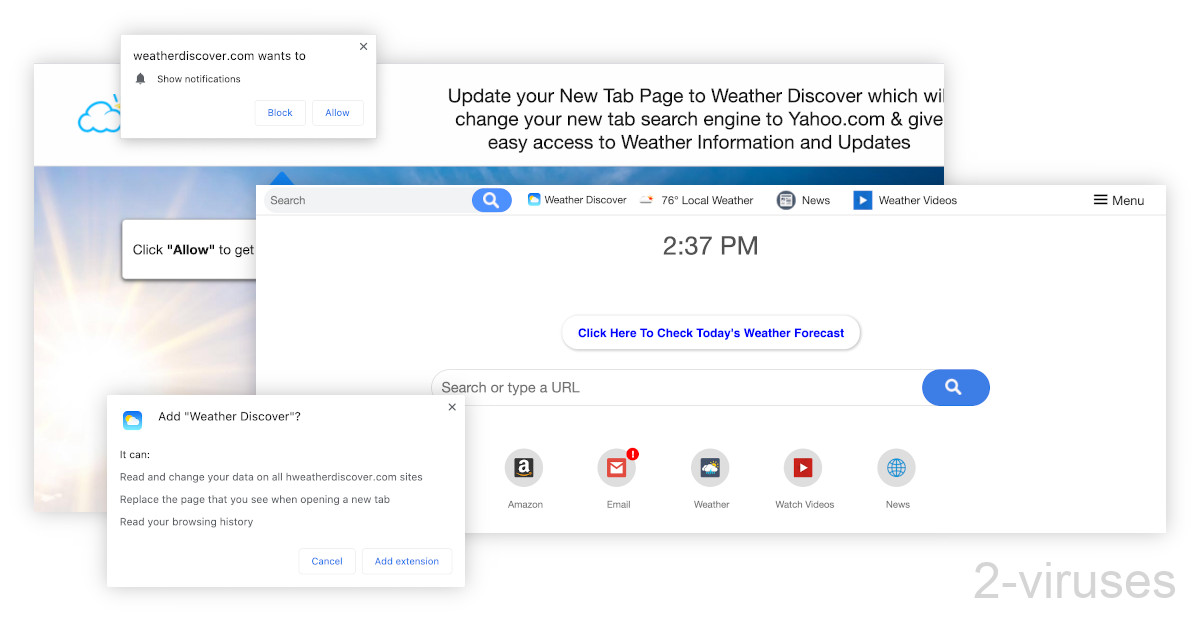
Task: Click the Search or type a URL field
Action: (677, 388)
